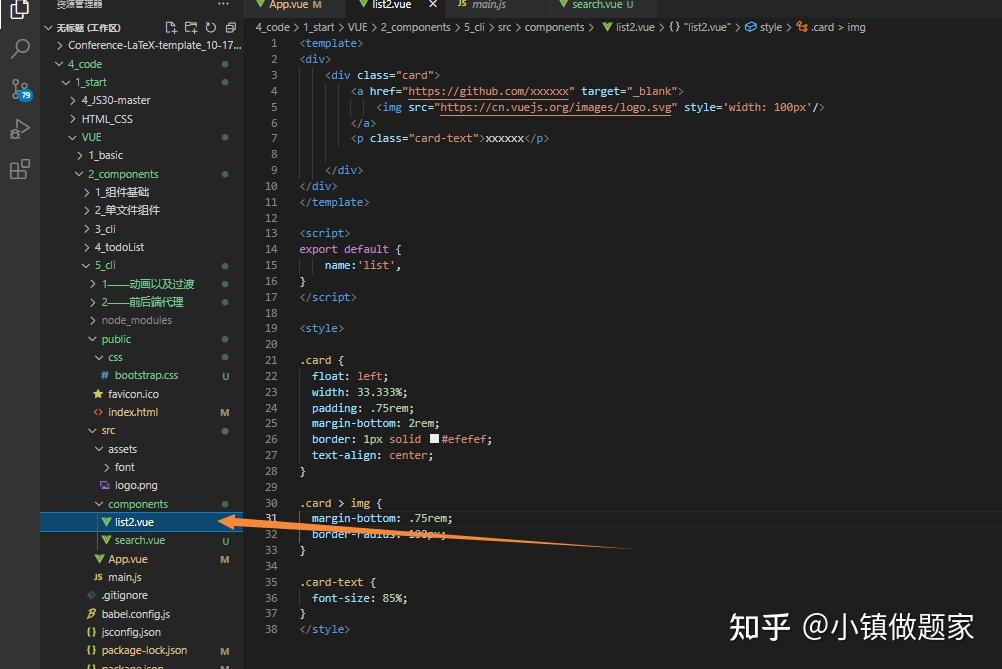Image resolution: width=1002 pixels, height=669 pixels.
Task: Click the #efefef color swatch in border rule
Action: (x=435, y=439)
